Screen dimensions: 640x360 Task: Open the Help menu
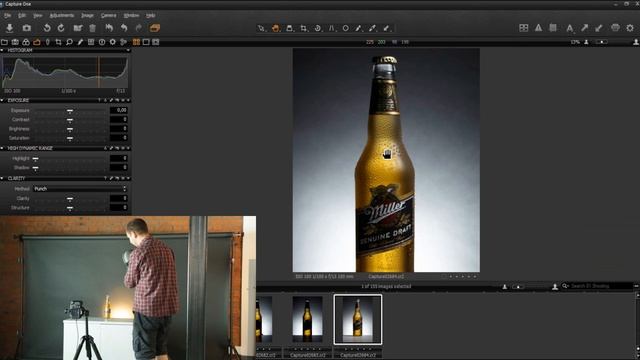[151, 15]
